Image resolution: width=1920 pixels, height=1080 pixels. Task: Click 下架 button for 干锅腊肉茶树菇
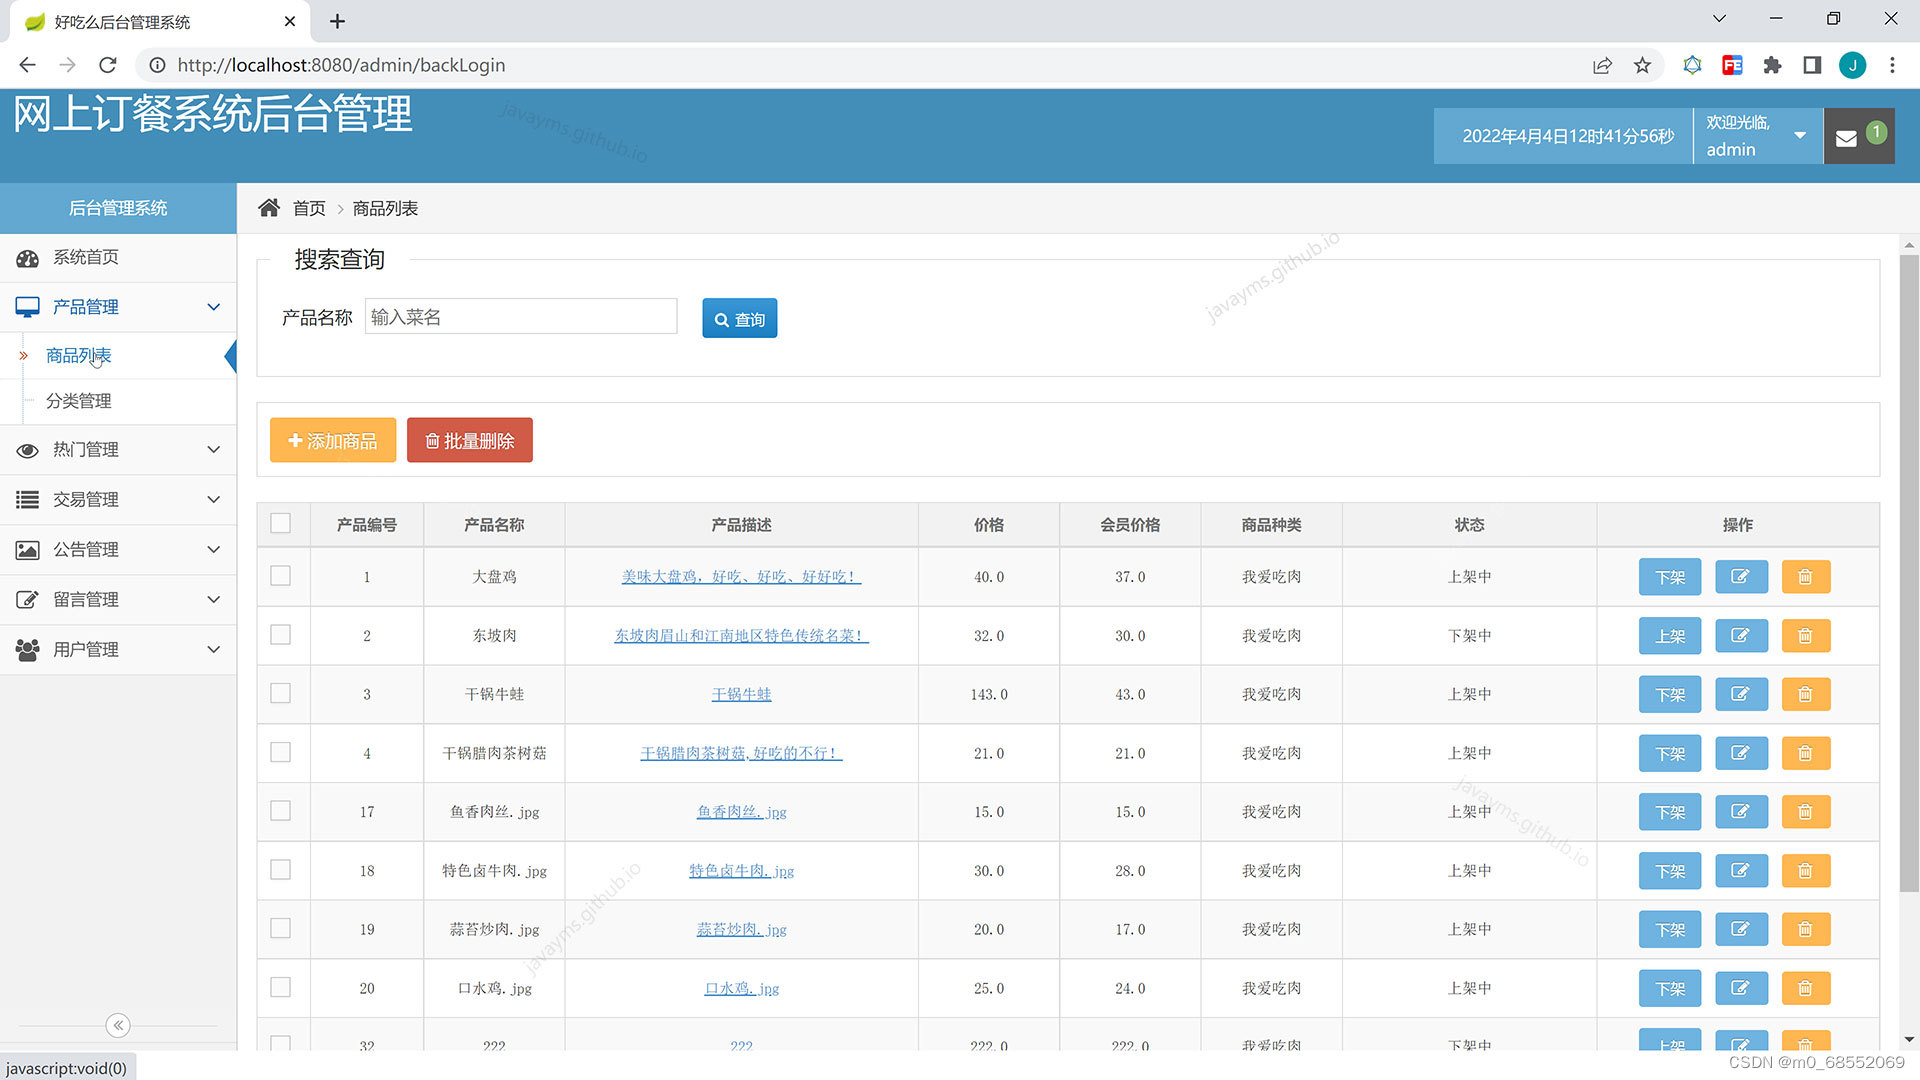tap(1669, 754)
